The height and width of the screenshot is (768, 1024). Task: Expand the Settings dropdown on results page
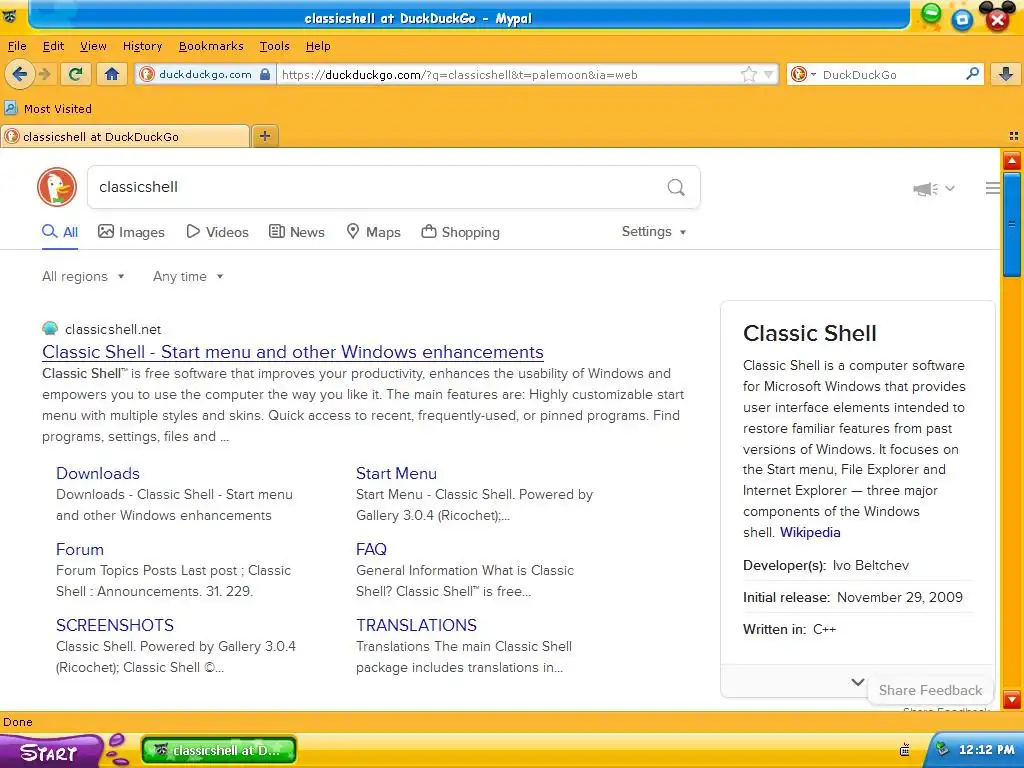pyautogui.click(x=654, y=231)
